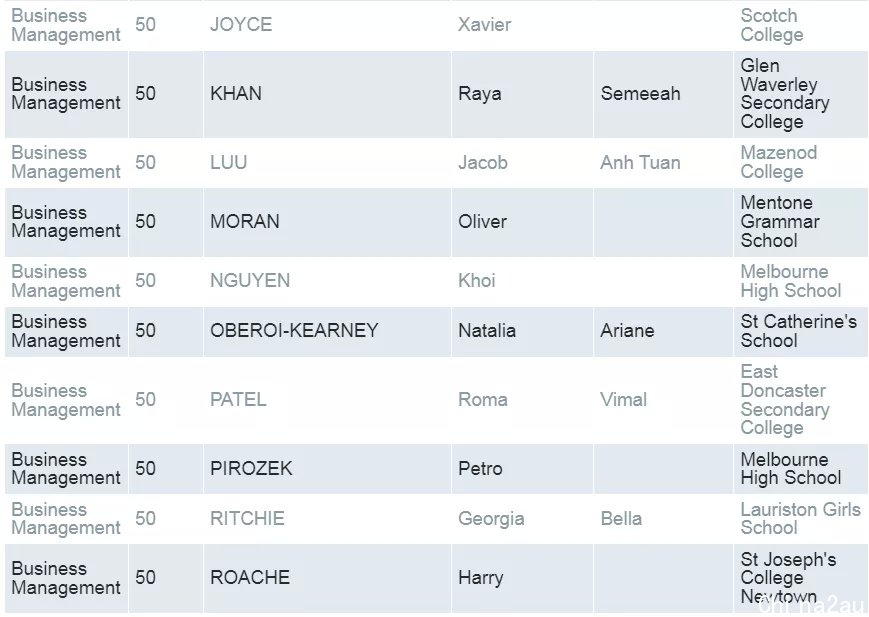Select the PATEL surname cell

coord(327,400)
